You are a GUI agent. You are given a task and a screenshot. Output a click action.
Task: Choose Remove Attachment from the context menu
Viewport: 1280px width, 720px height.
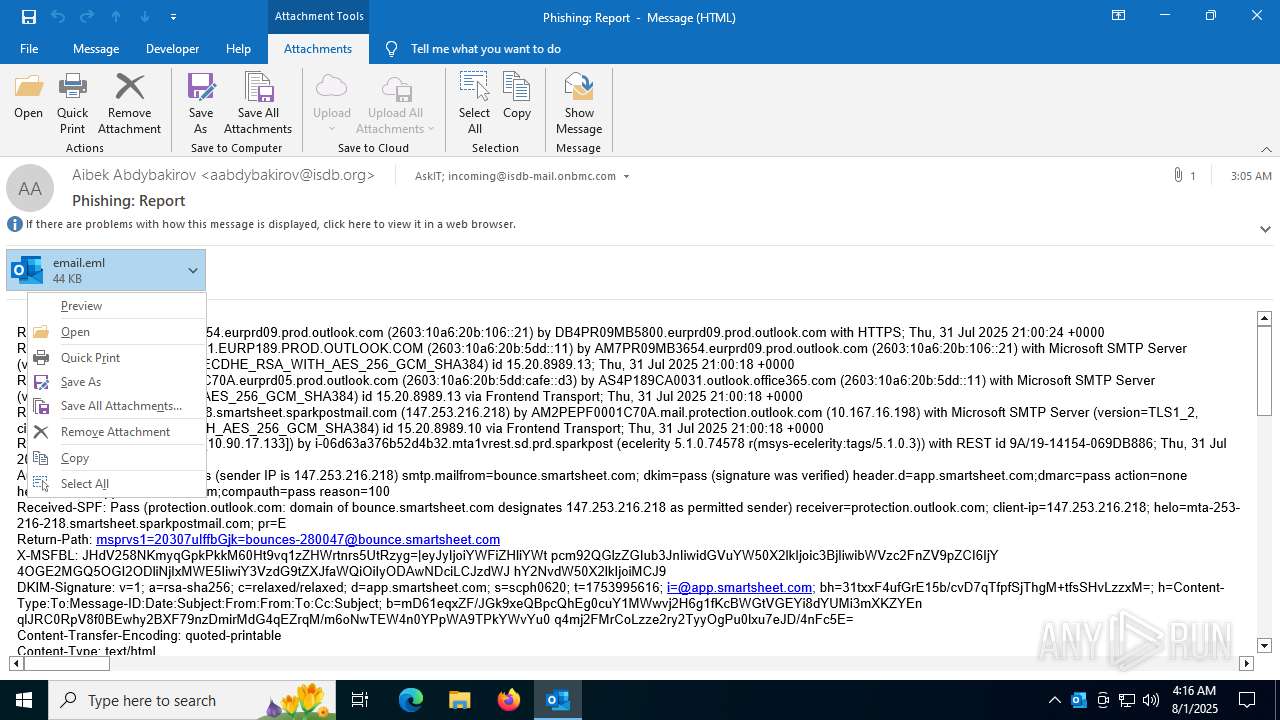click(117, 432)
